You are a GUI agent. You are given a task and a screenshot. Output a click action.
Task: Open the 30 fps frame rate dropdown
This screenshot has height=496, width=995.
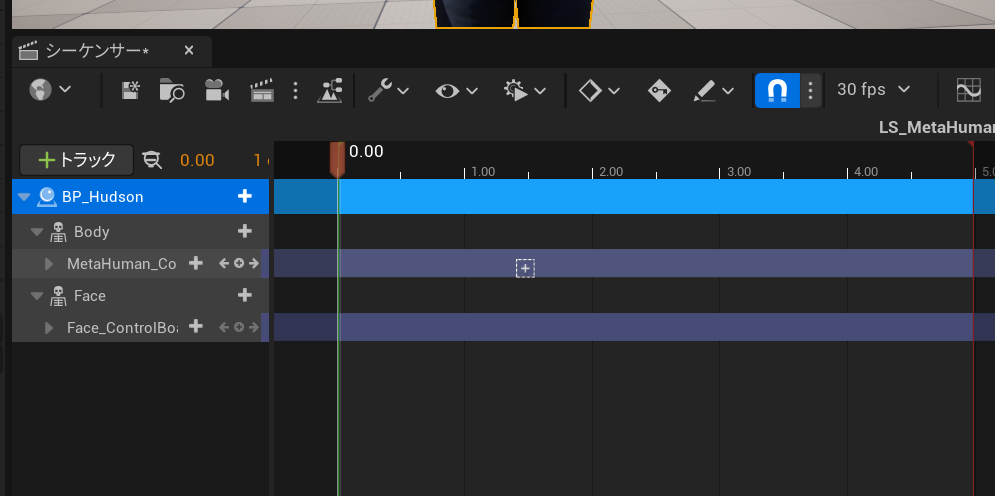[873, 90]
